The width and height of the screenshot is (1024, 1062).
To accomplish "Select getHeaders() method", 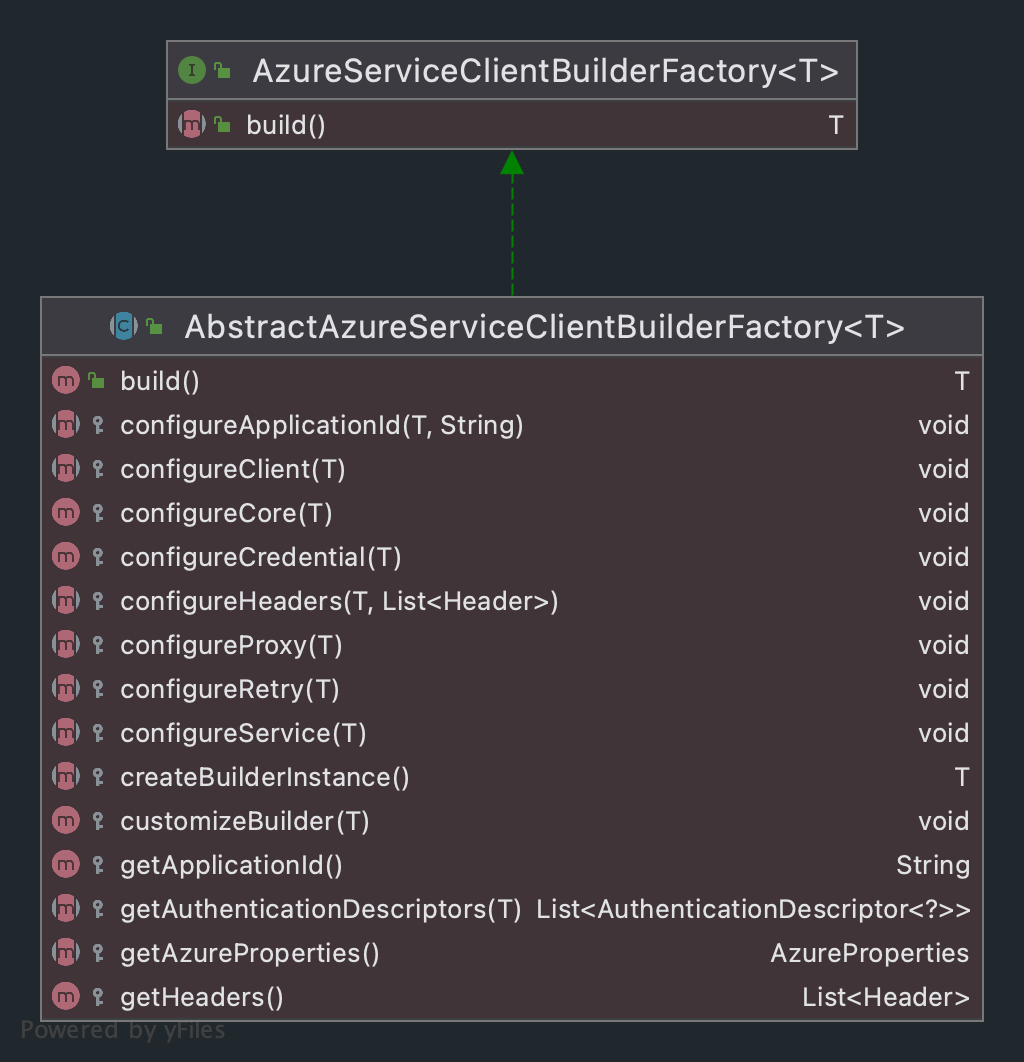I will point(202,998).
